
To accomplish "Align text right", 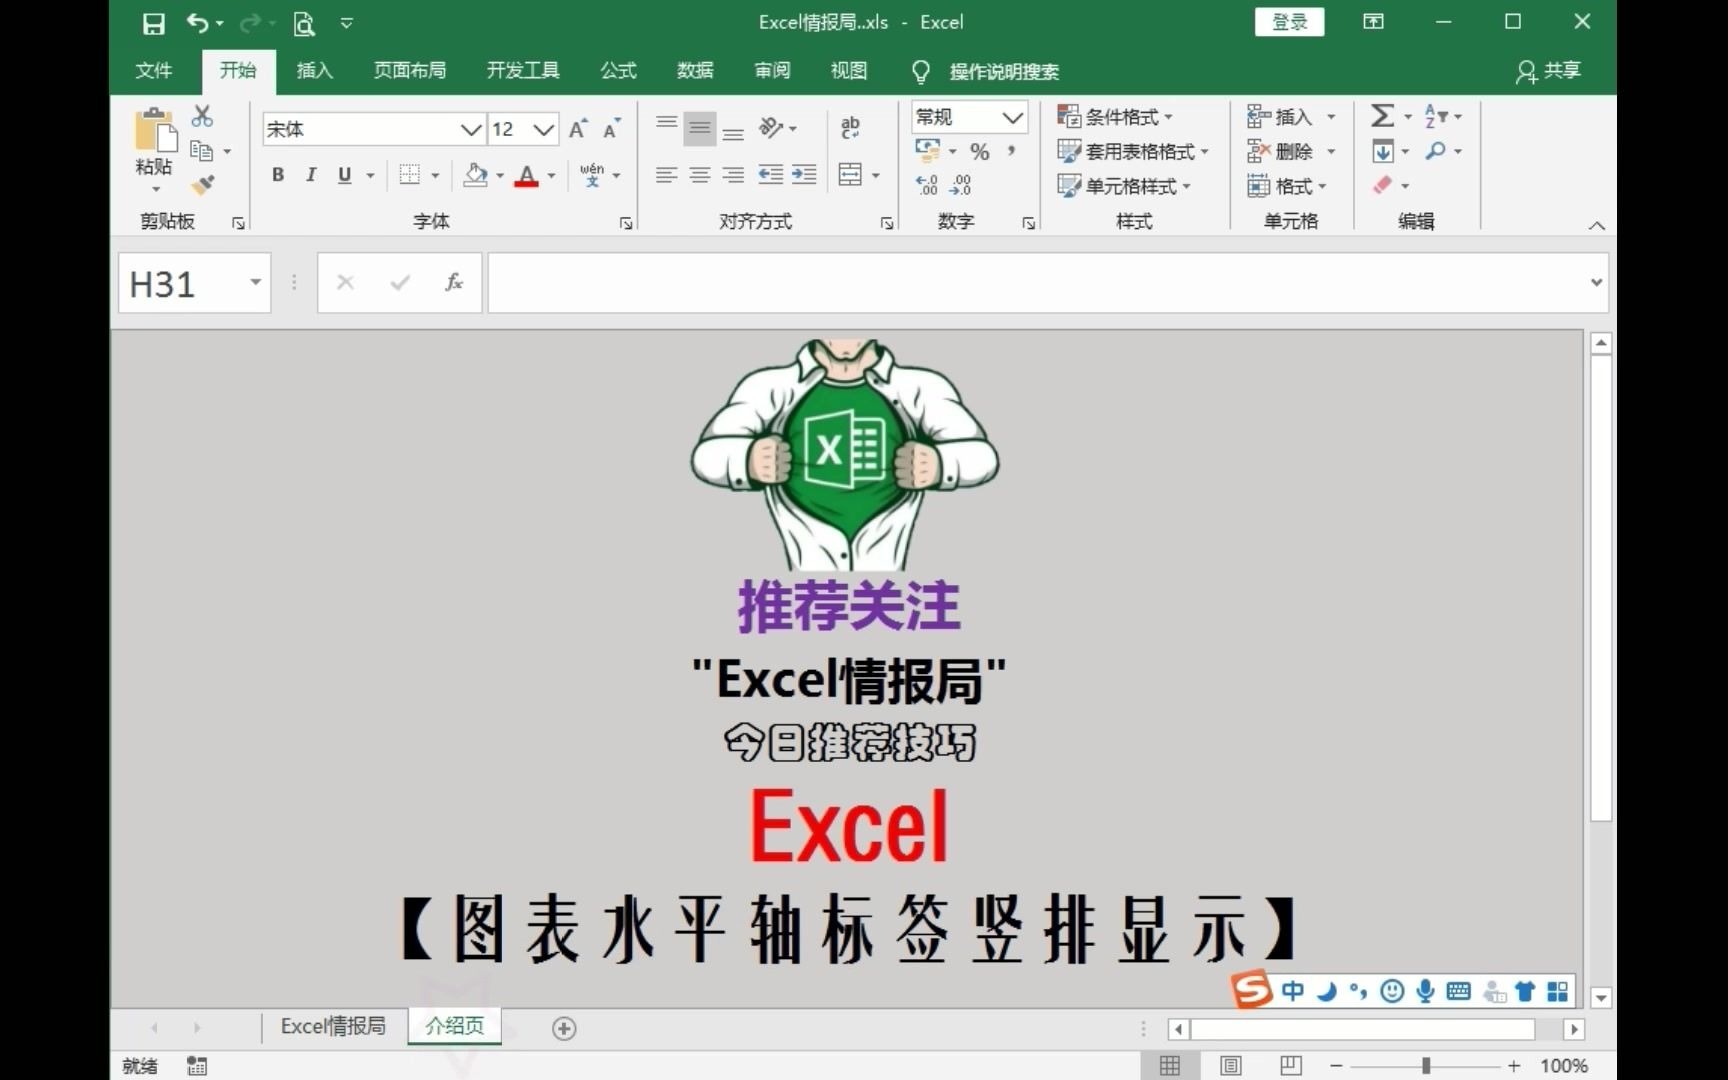I will [x=733, y=175].
